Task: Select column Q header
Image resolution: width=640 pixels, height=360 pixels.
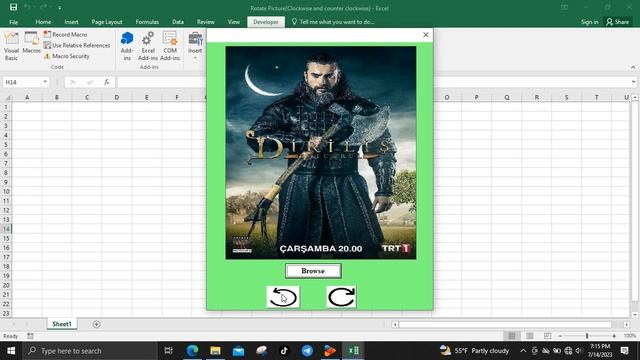Action: point(507,97)
